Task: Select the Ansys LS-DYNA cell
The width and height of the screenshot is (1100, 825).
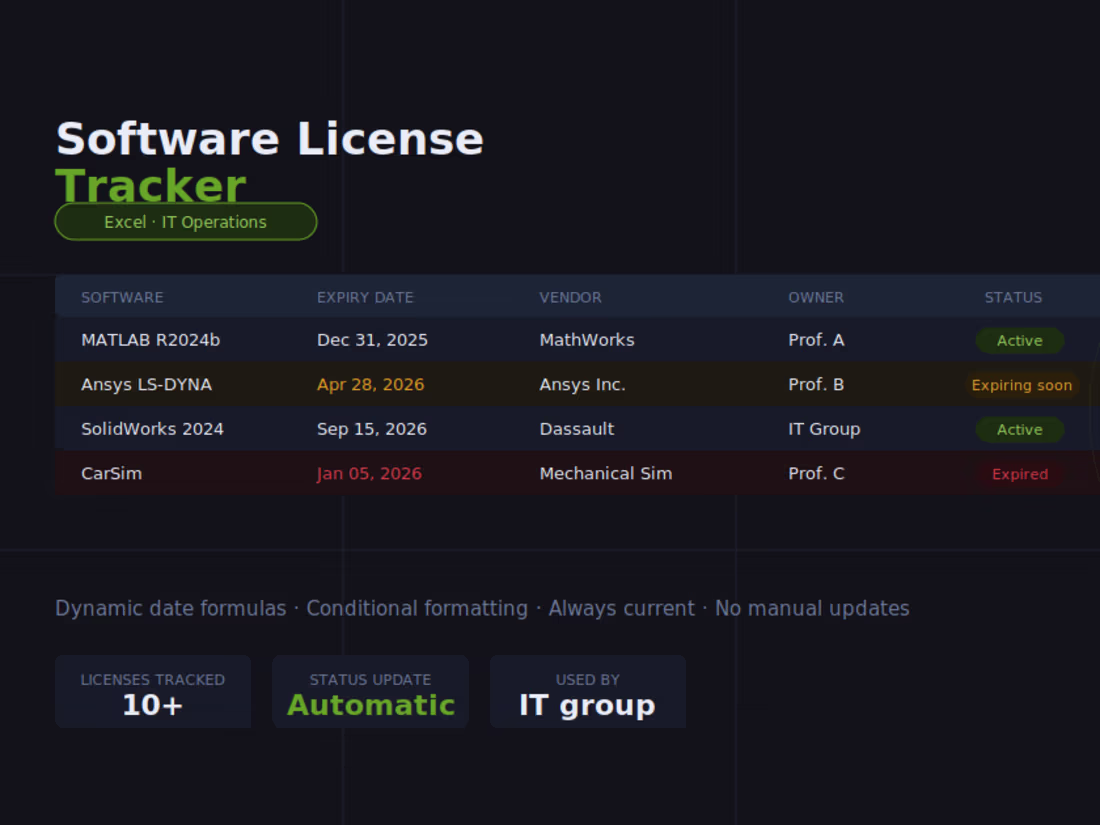Action: 147,384
